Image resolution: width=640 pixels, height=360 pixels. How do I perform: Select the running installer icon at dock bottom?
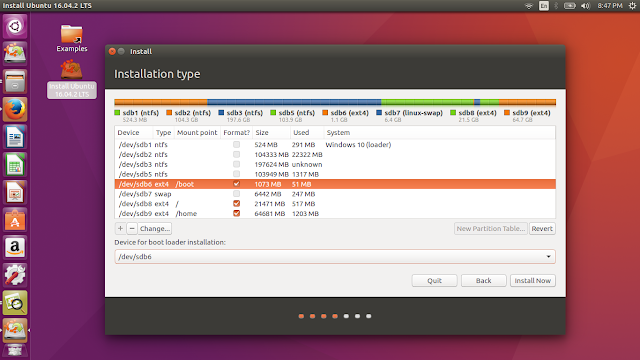coord(15,330)
